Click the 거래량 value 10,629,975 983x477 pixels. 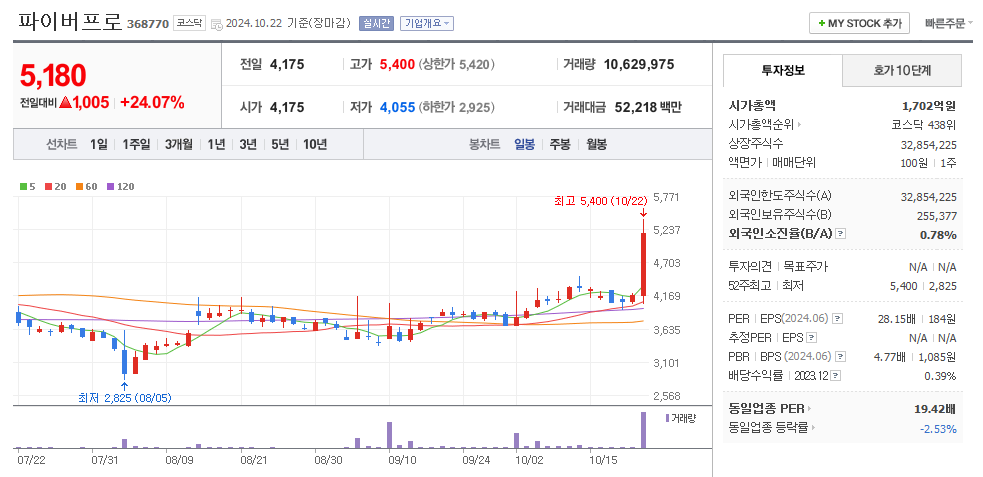pyautogui.click(x=639, y=64)
